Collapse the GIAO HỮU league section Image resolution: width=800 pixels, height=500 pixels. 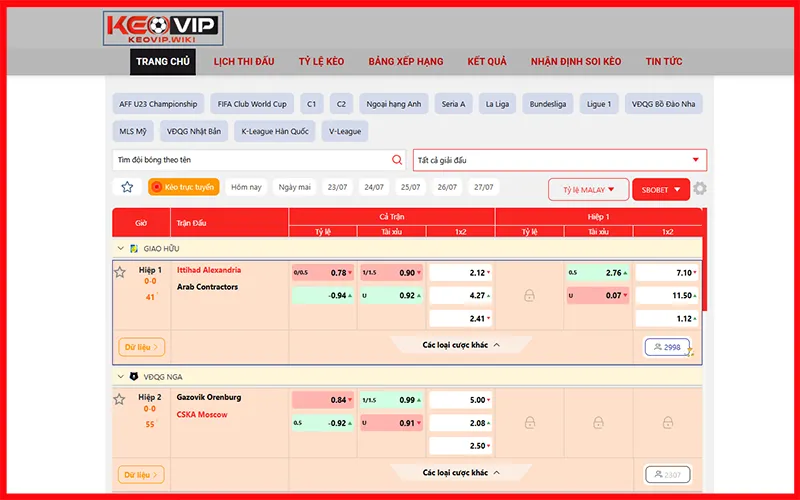(121, 248)
